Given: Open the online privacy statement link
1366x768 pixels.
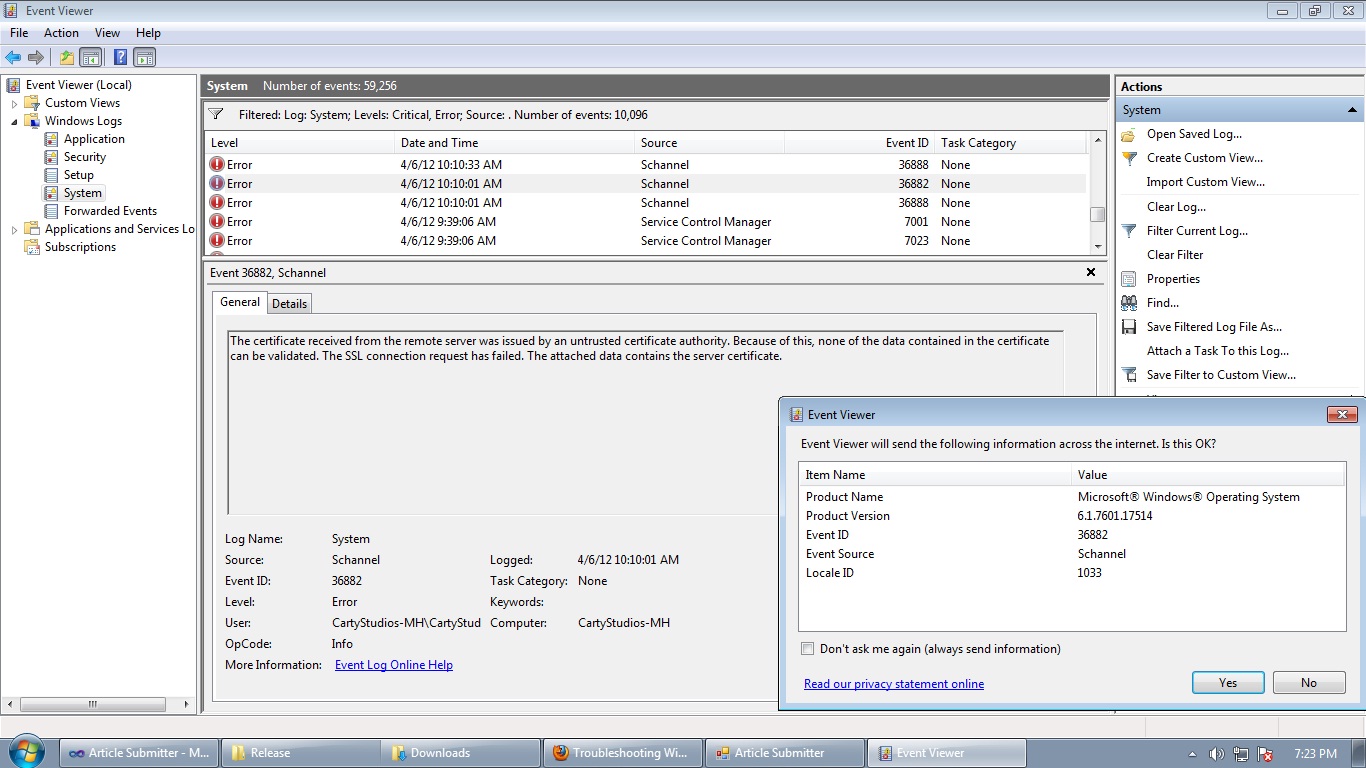Looking at the screenshot, I should 893,683.
